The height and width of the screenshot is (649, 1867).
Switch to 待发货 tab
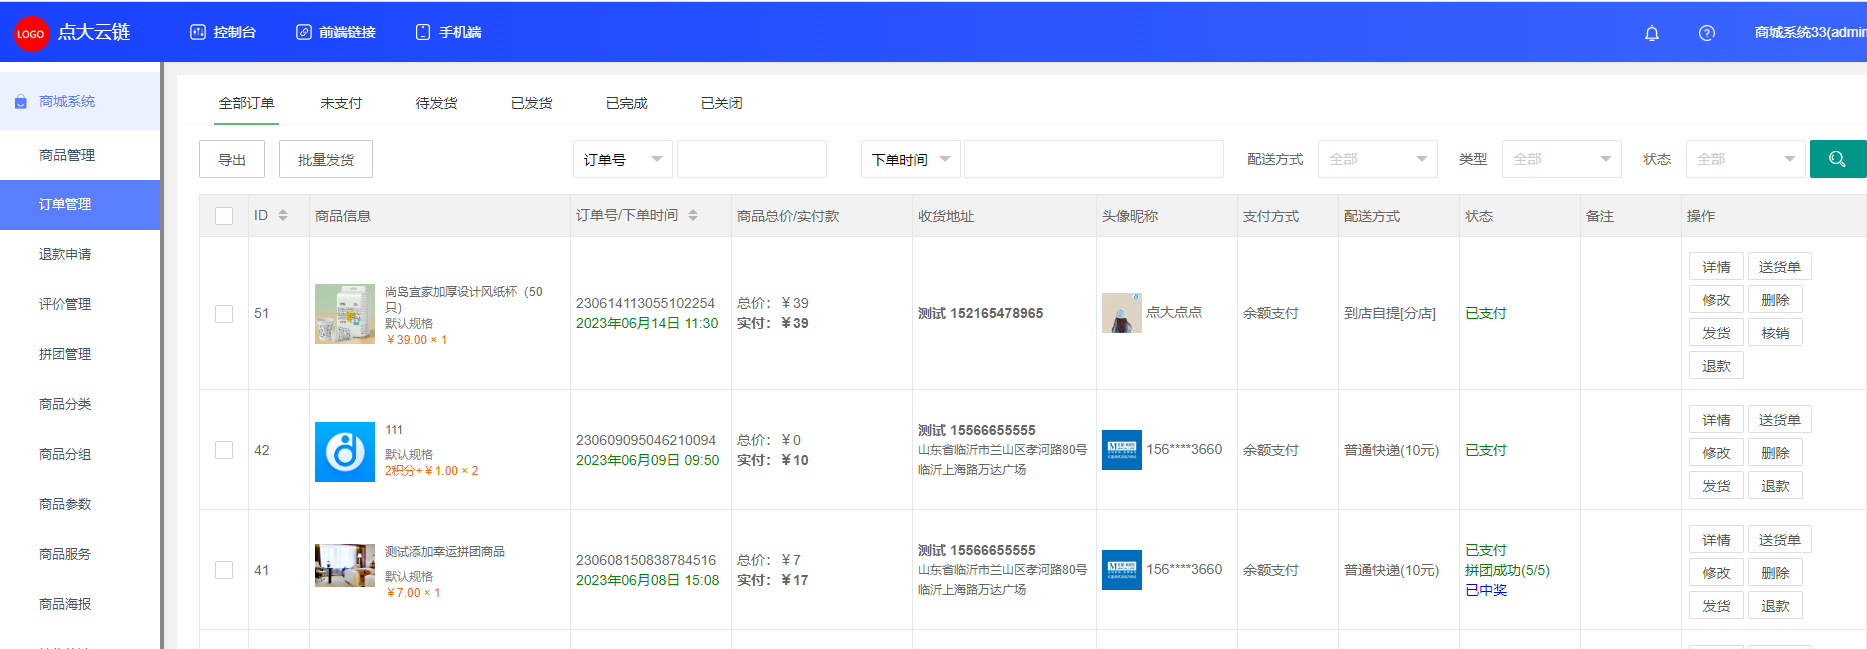437,103
